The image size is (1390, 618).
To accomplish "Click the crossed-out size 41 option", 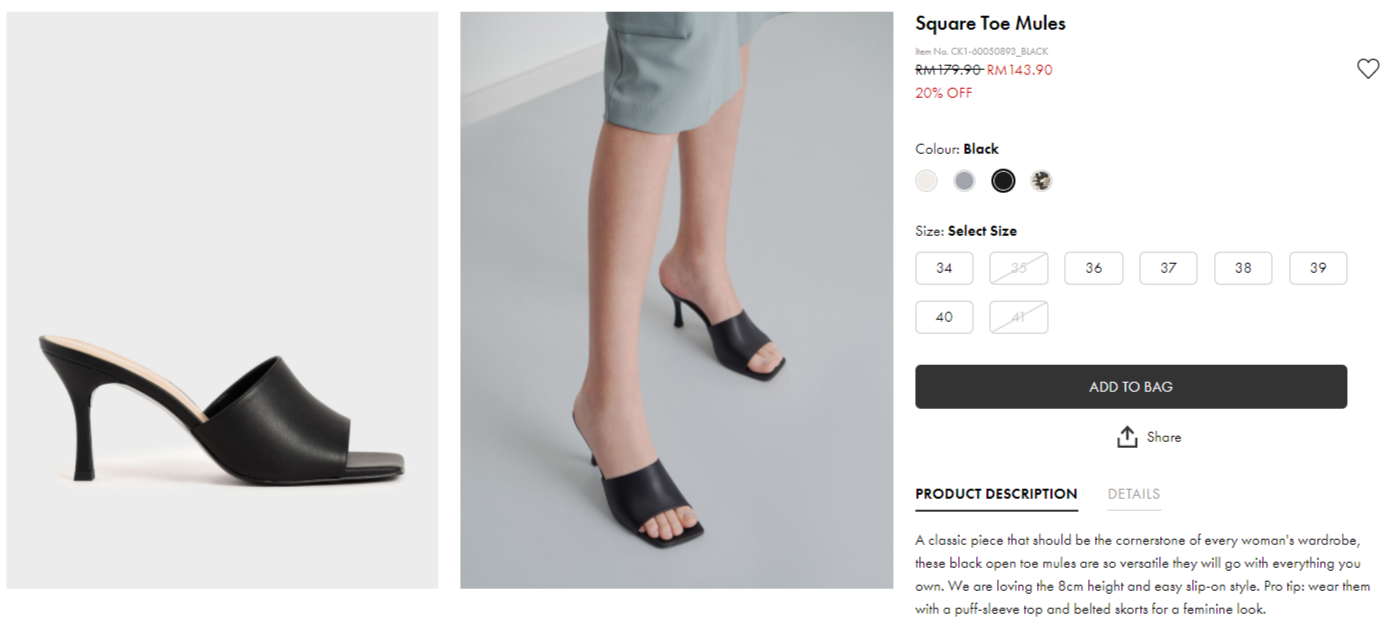I will pyautogui.click(x=1019, y=317).
